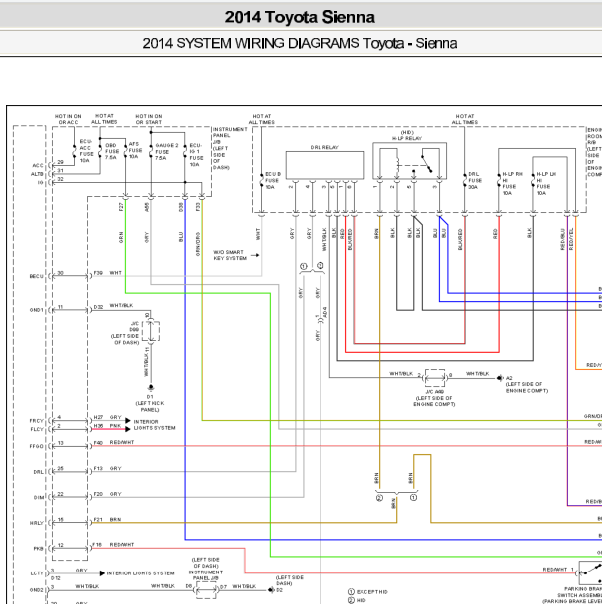Click the D1 ground point dot symbol

pos(151,387)
